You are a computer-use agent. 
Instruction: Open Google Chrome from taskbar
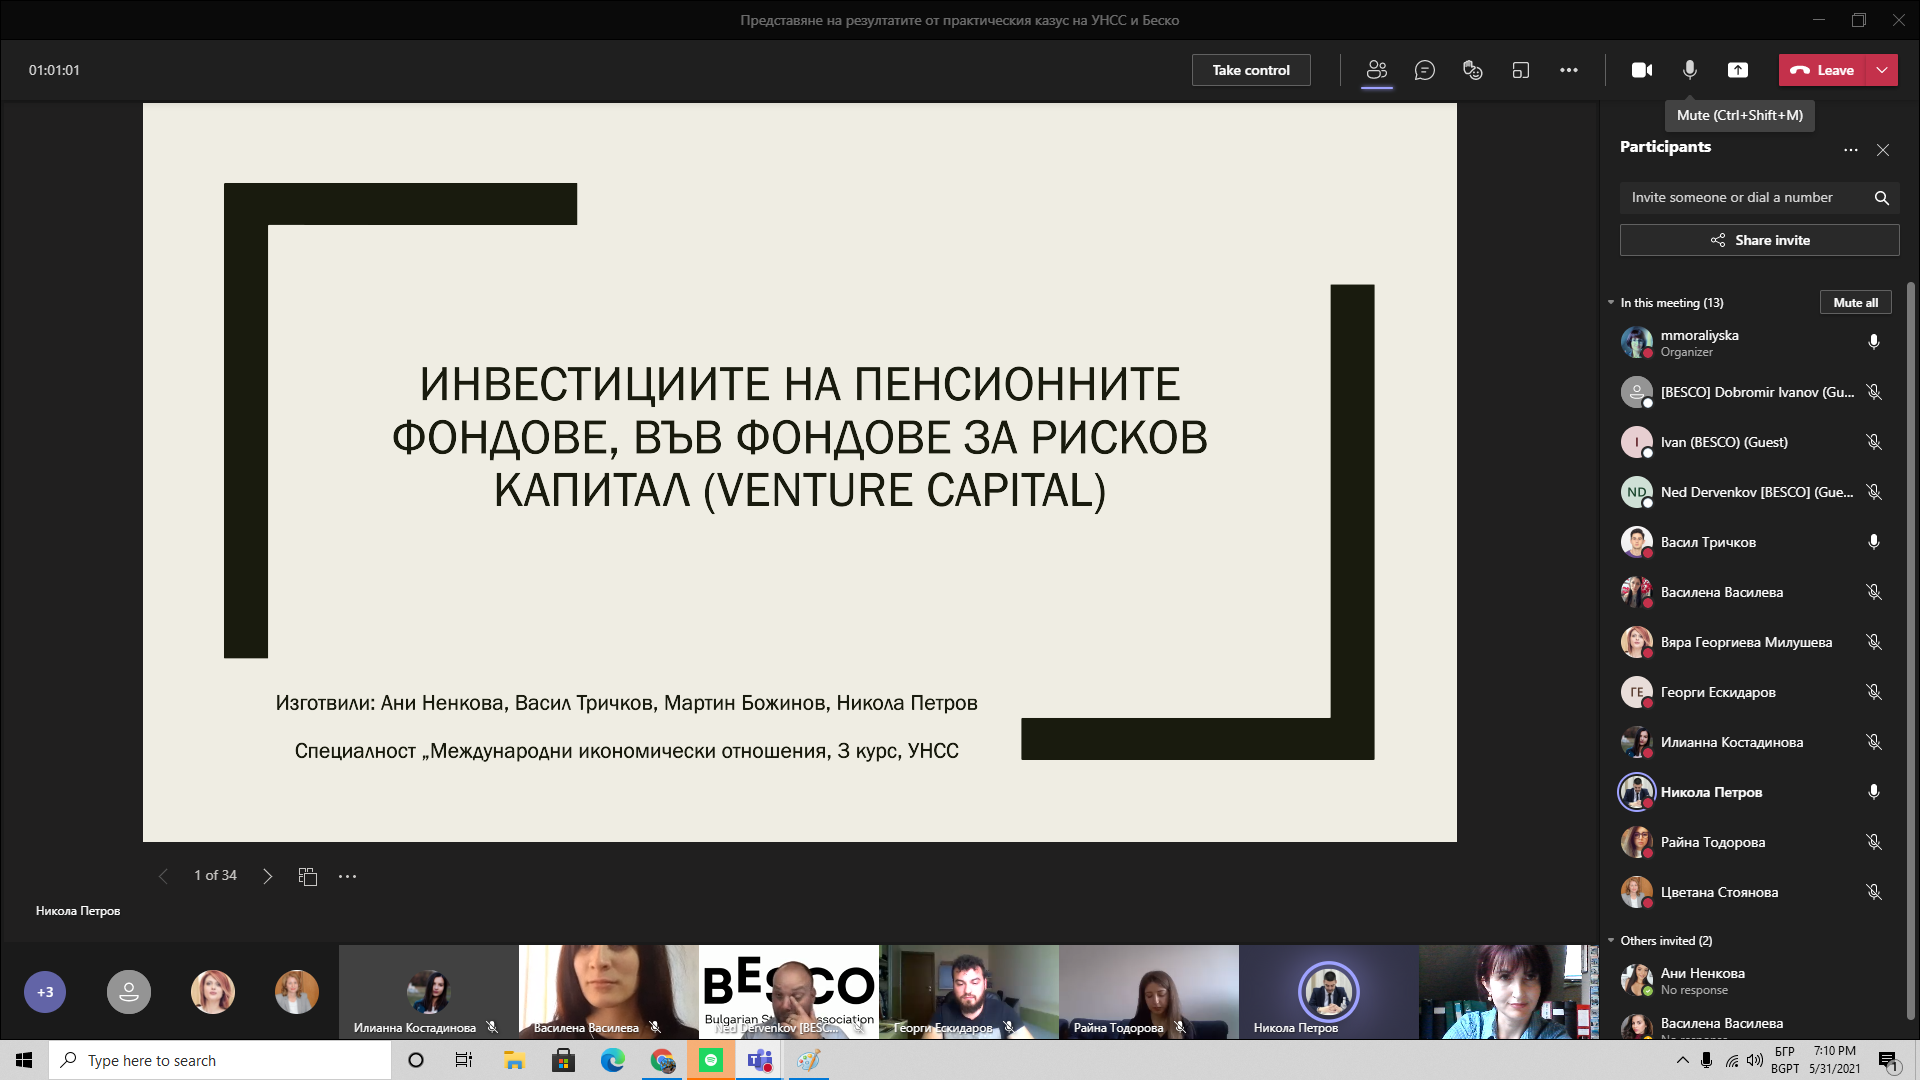(x=662, y=1060)
